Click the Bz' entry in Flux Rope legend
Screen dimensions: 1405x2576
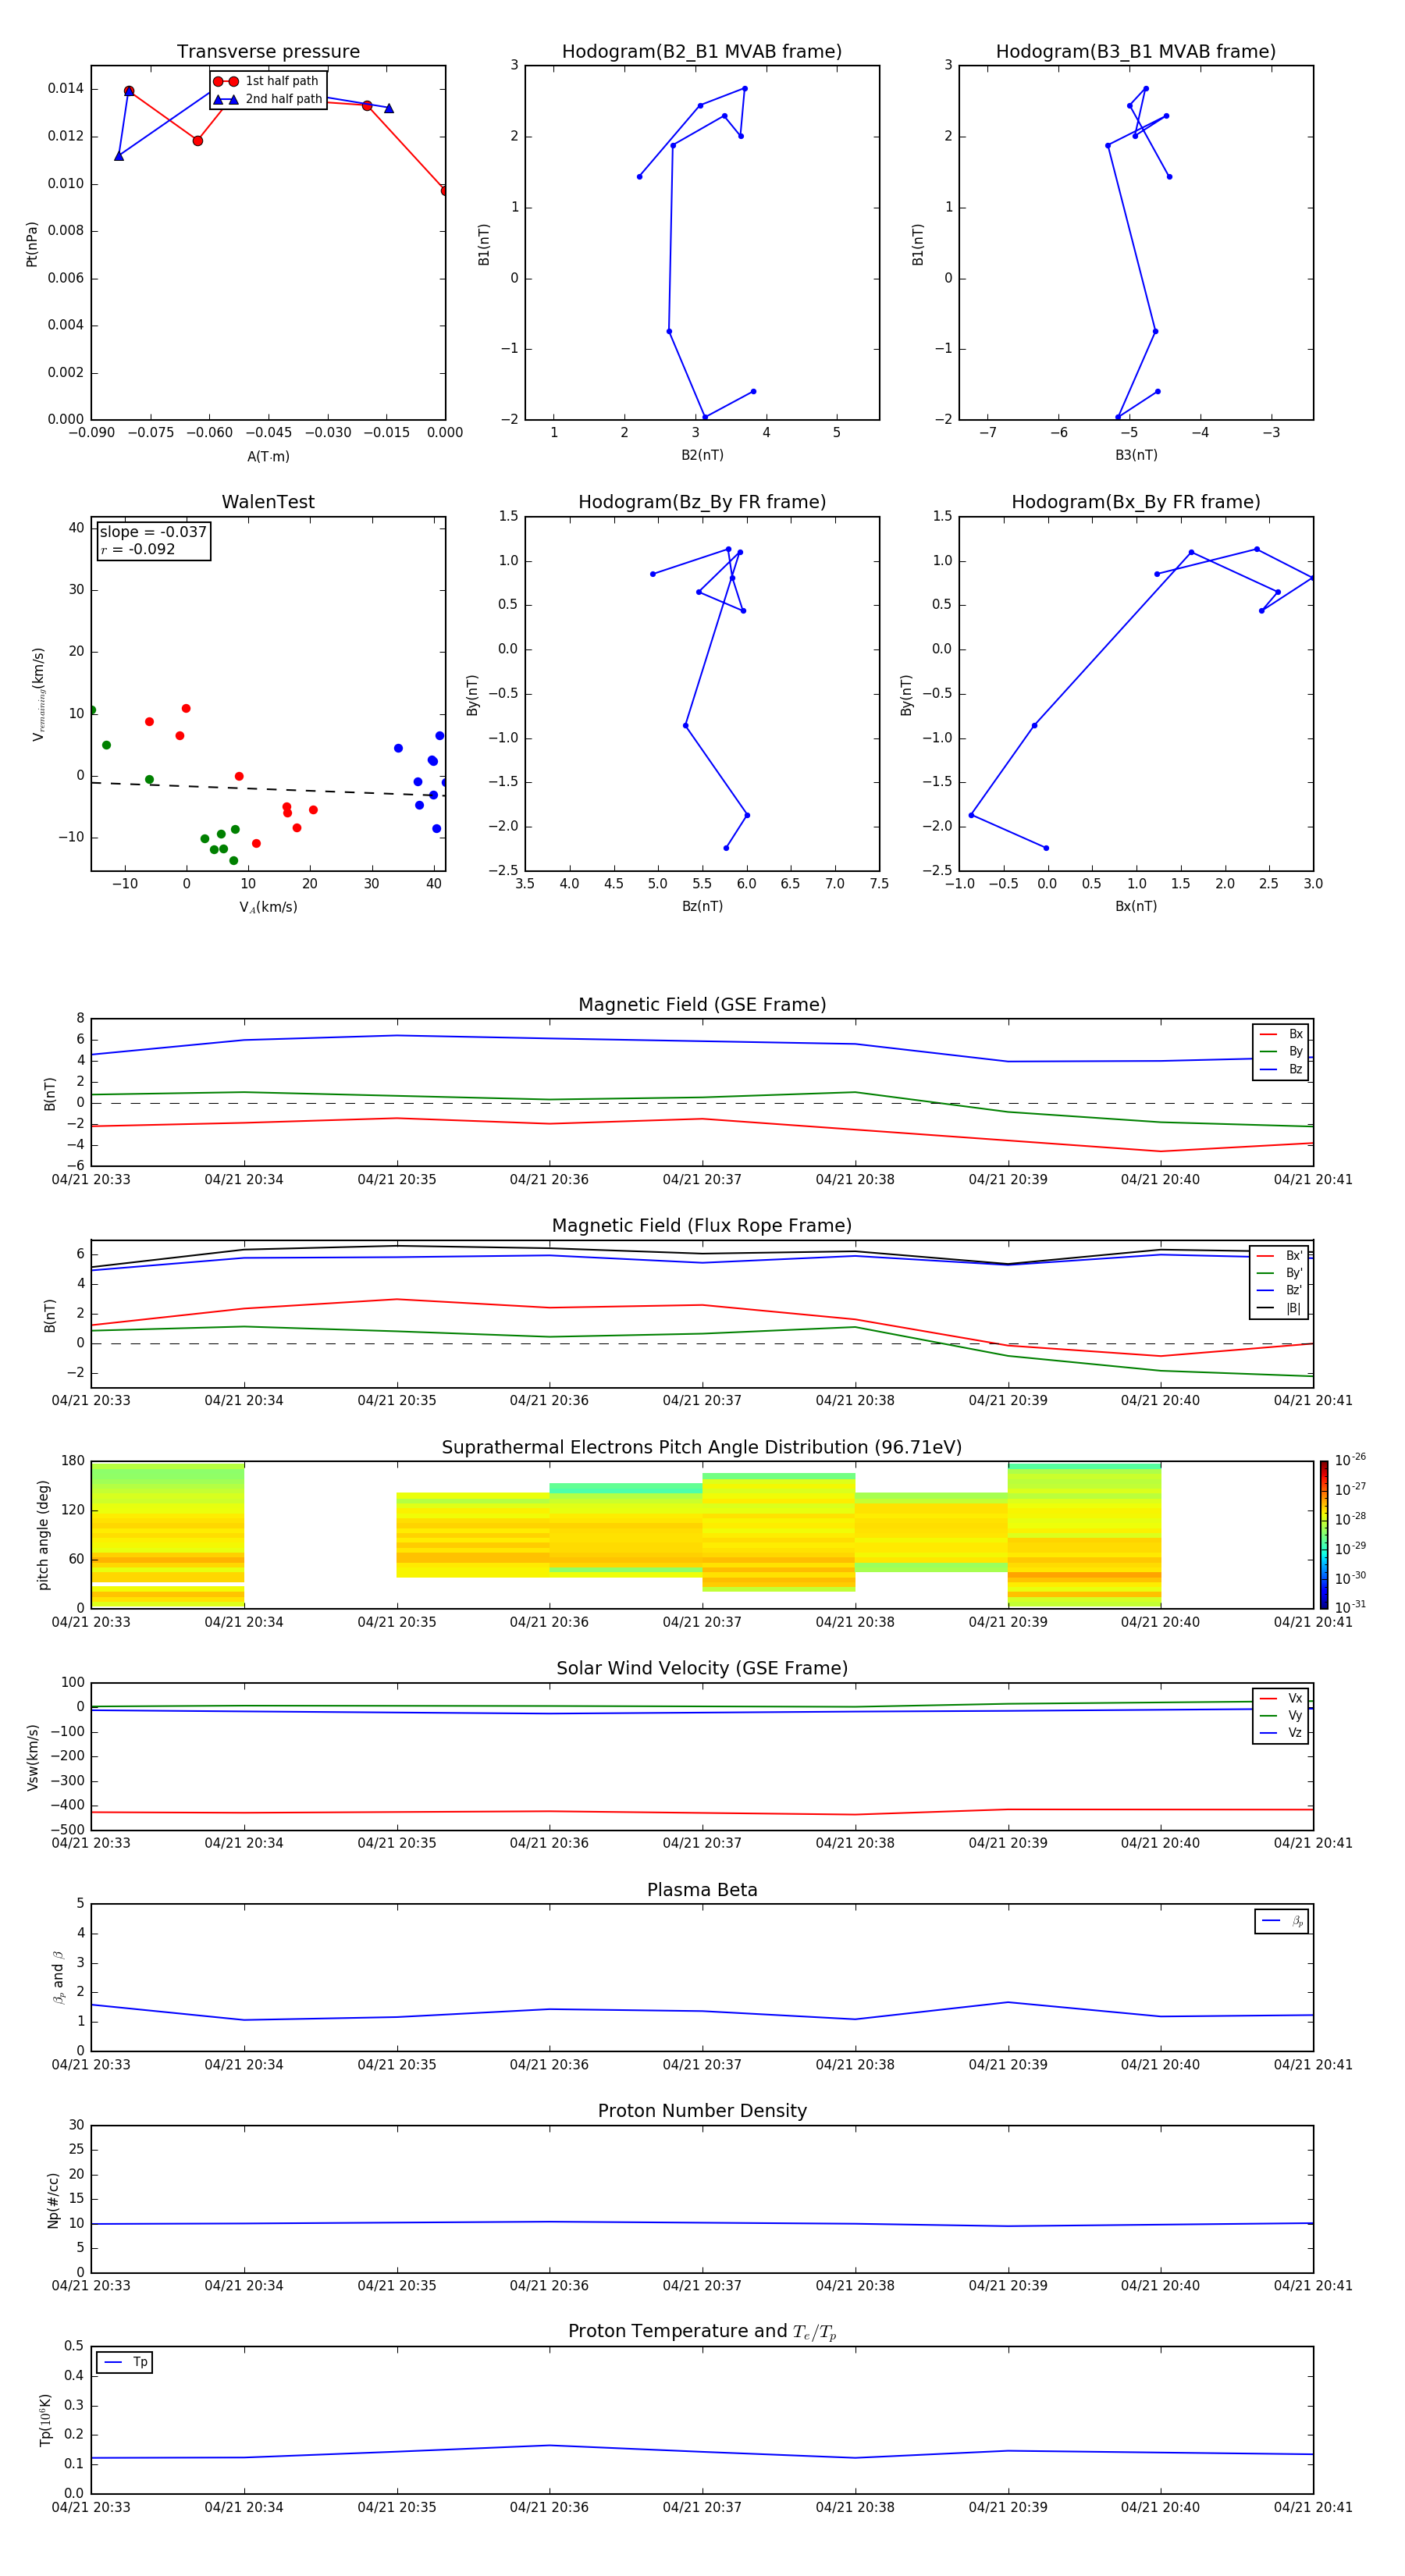coord(1280,1290)
